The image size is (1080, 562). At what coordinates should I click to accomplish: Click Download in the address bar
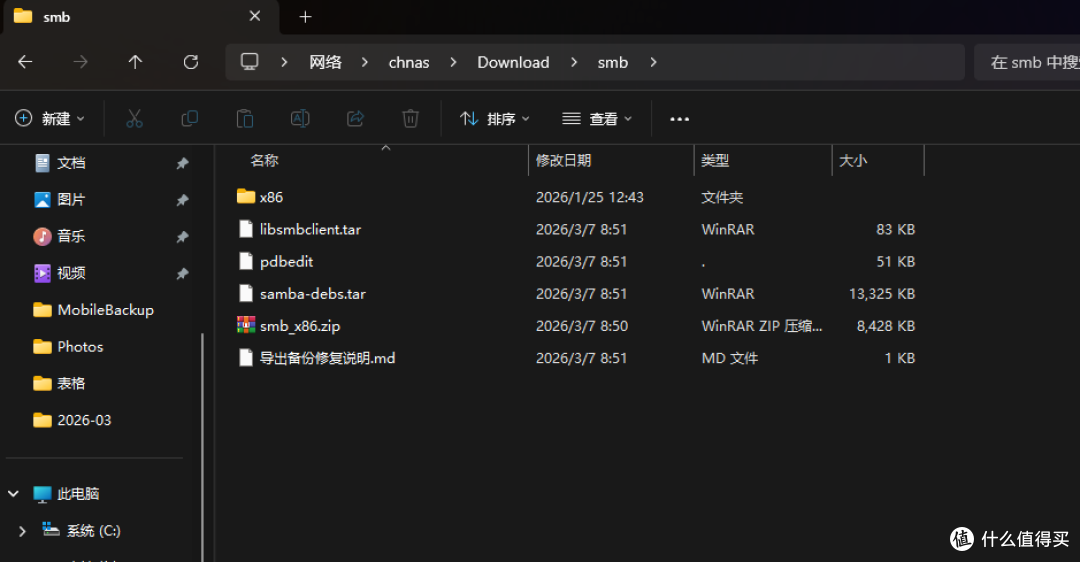click(513, 62)
